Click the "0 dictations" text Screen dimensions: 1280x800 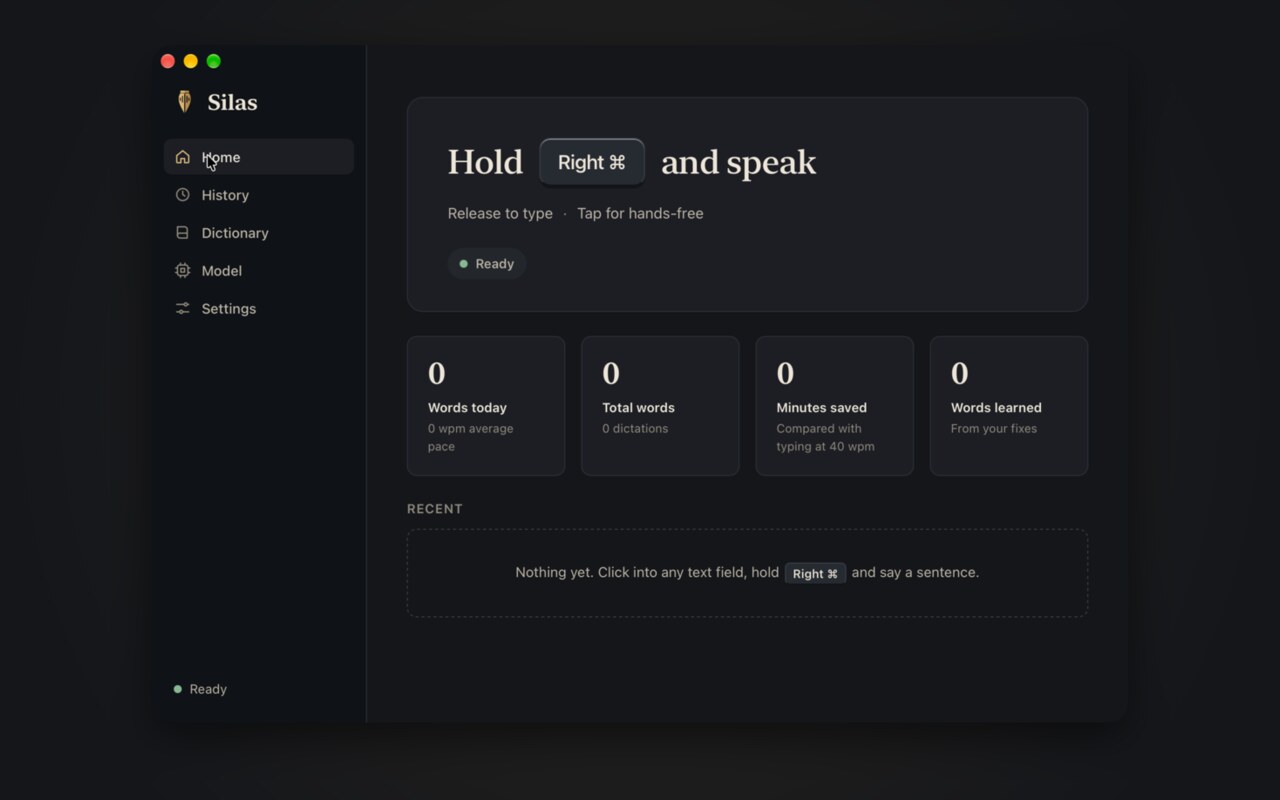point(635,429)
